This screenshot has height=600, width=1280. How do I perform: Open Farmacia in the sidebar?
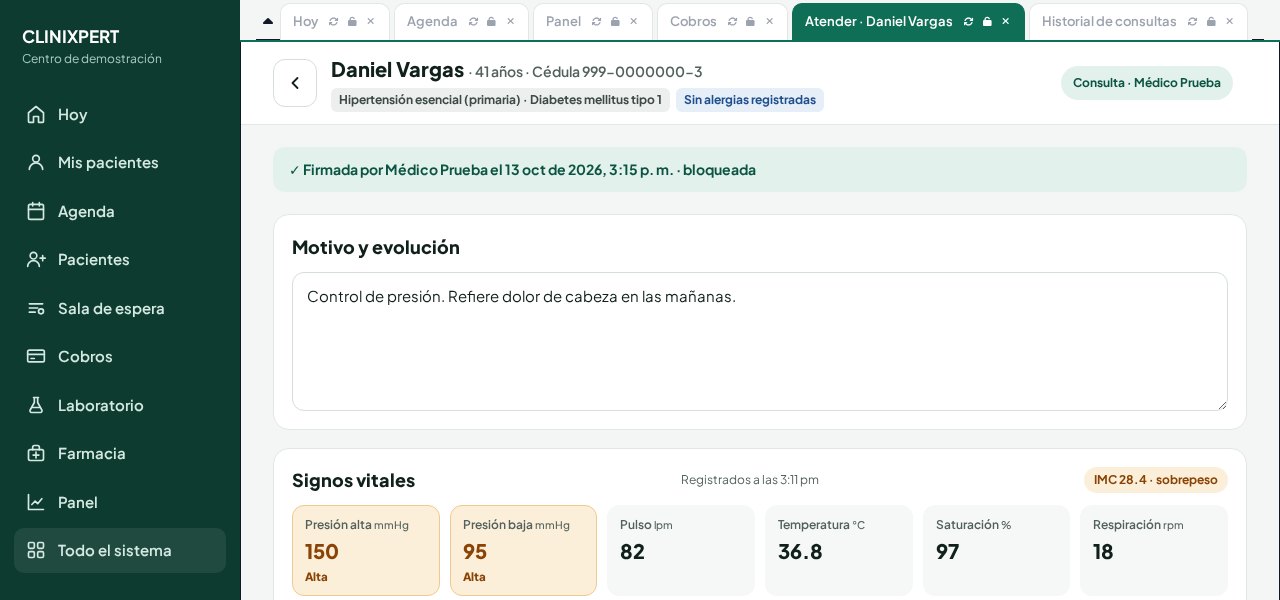120,453
